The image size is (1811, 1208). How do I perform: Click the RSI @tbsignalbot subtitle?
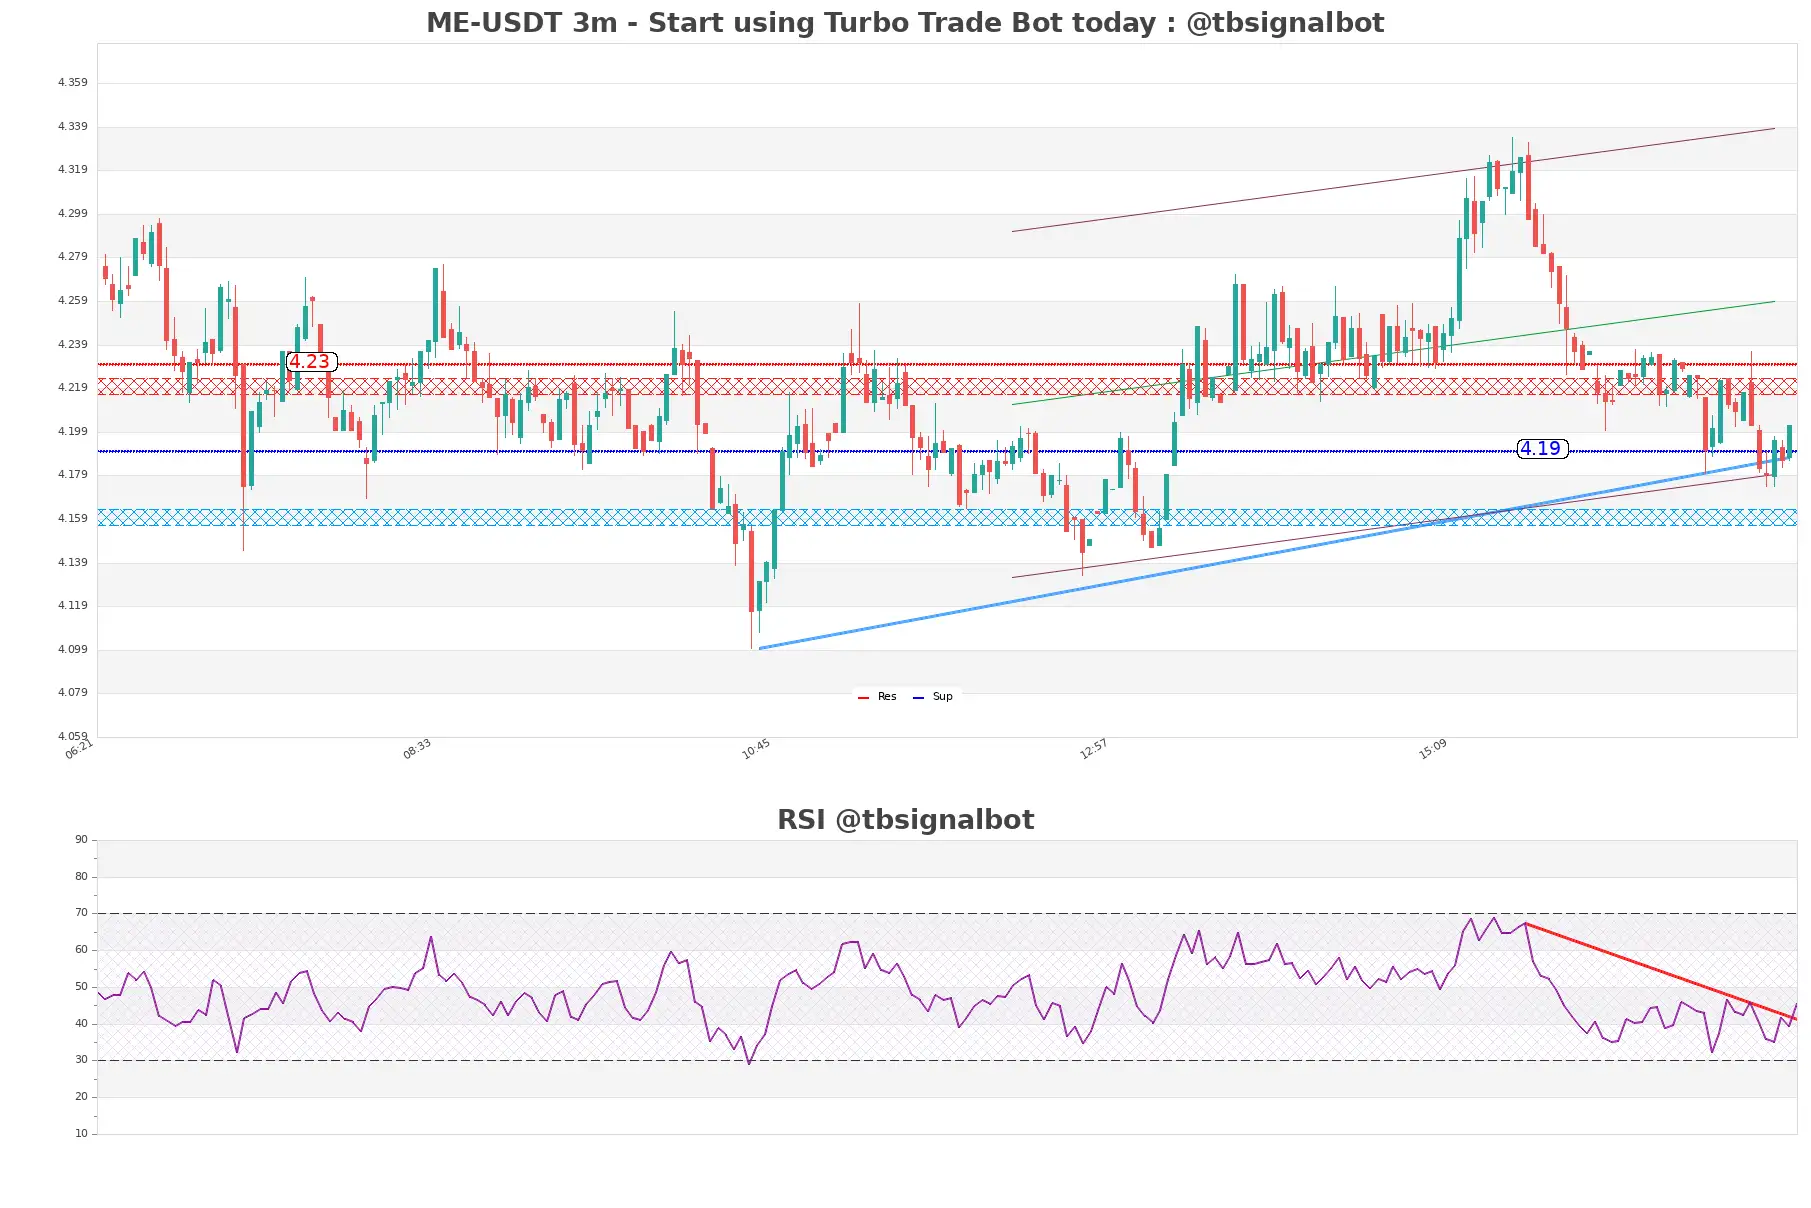click(905, 819)
